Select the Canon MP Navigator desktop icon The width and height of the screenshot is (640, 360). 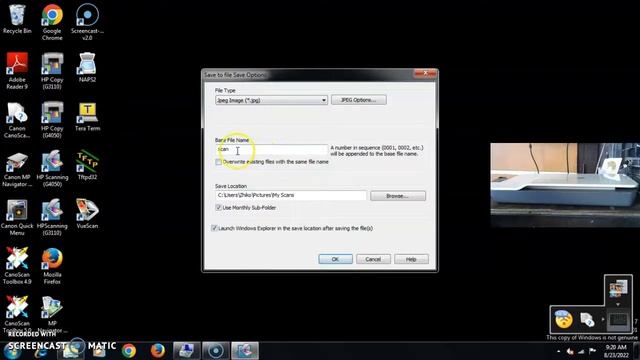pyautogui.click(x=17, y=169)
